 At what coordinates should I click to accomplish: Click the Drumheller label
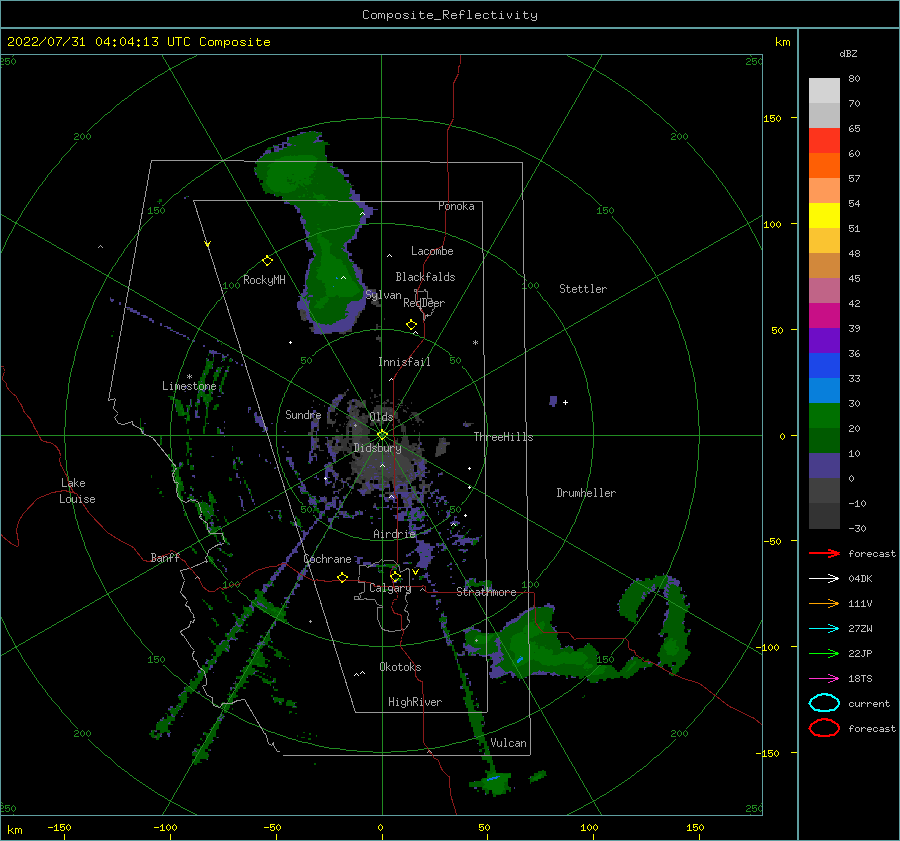click(586, 493)
